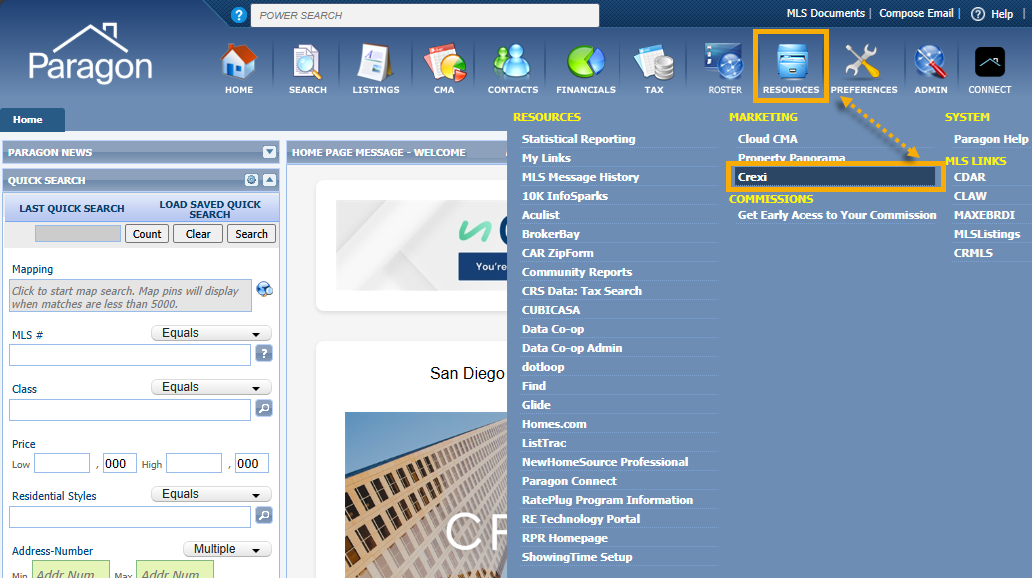Click the blue Power Search help icon
The width and height of the screenshot is (1032, 578).
239,15
